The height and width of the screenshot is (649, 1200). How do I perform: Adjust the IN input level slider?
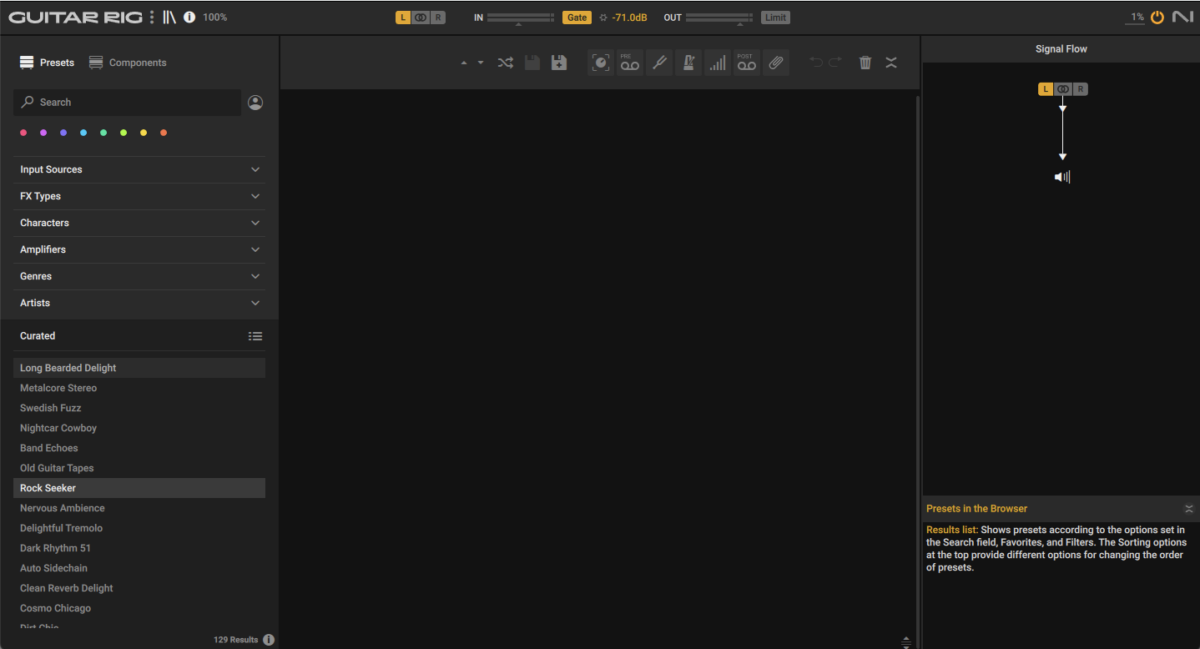tap(519, 18)
